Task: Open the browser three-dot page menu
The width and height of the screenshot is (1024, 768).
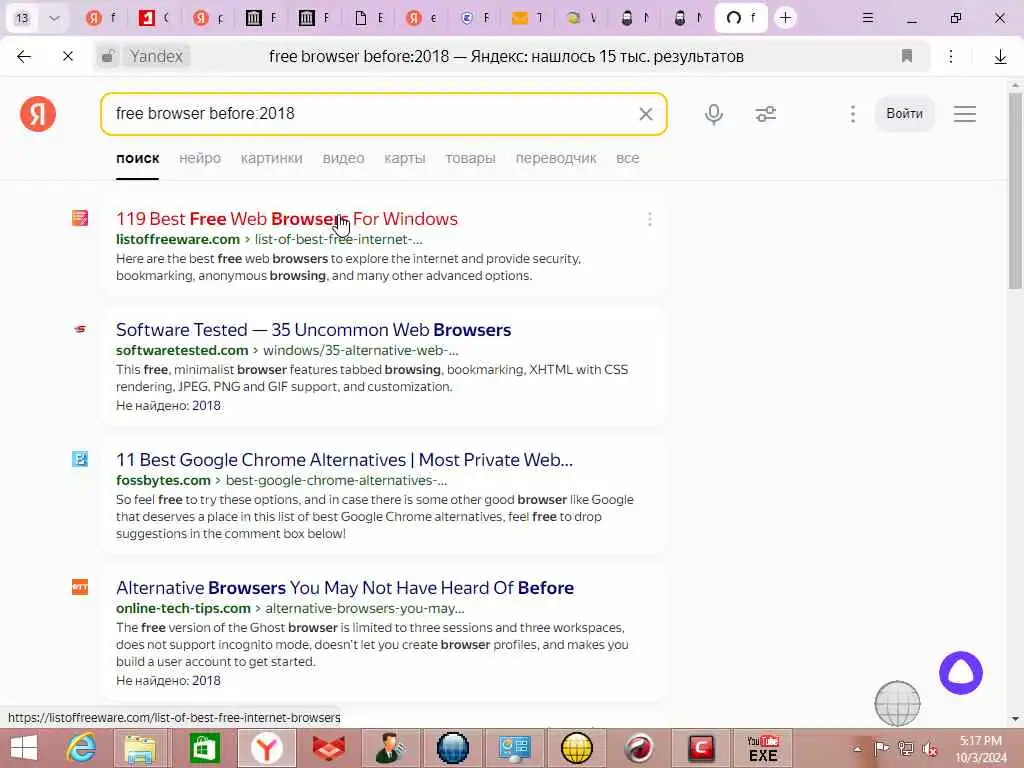Action: tap(951, 57)
